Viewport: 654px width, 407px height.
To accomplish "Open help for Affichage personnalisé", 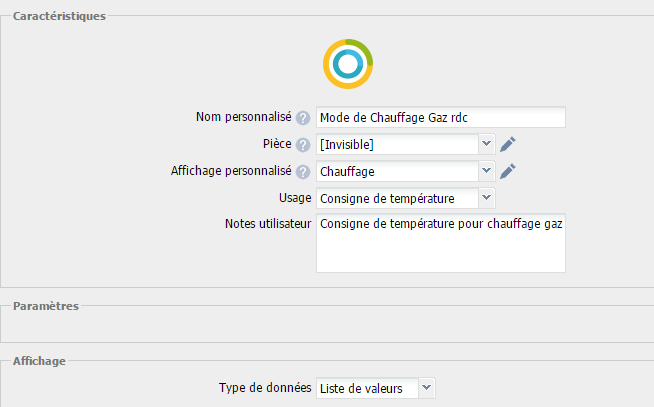I will [x=303, y=172].
